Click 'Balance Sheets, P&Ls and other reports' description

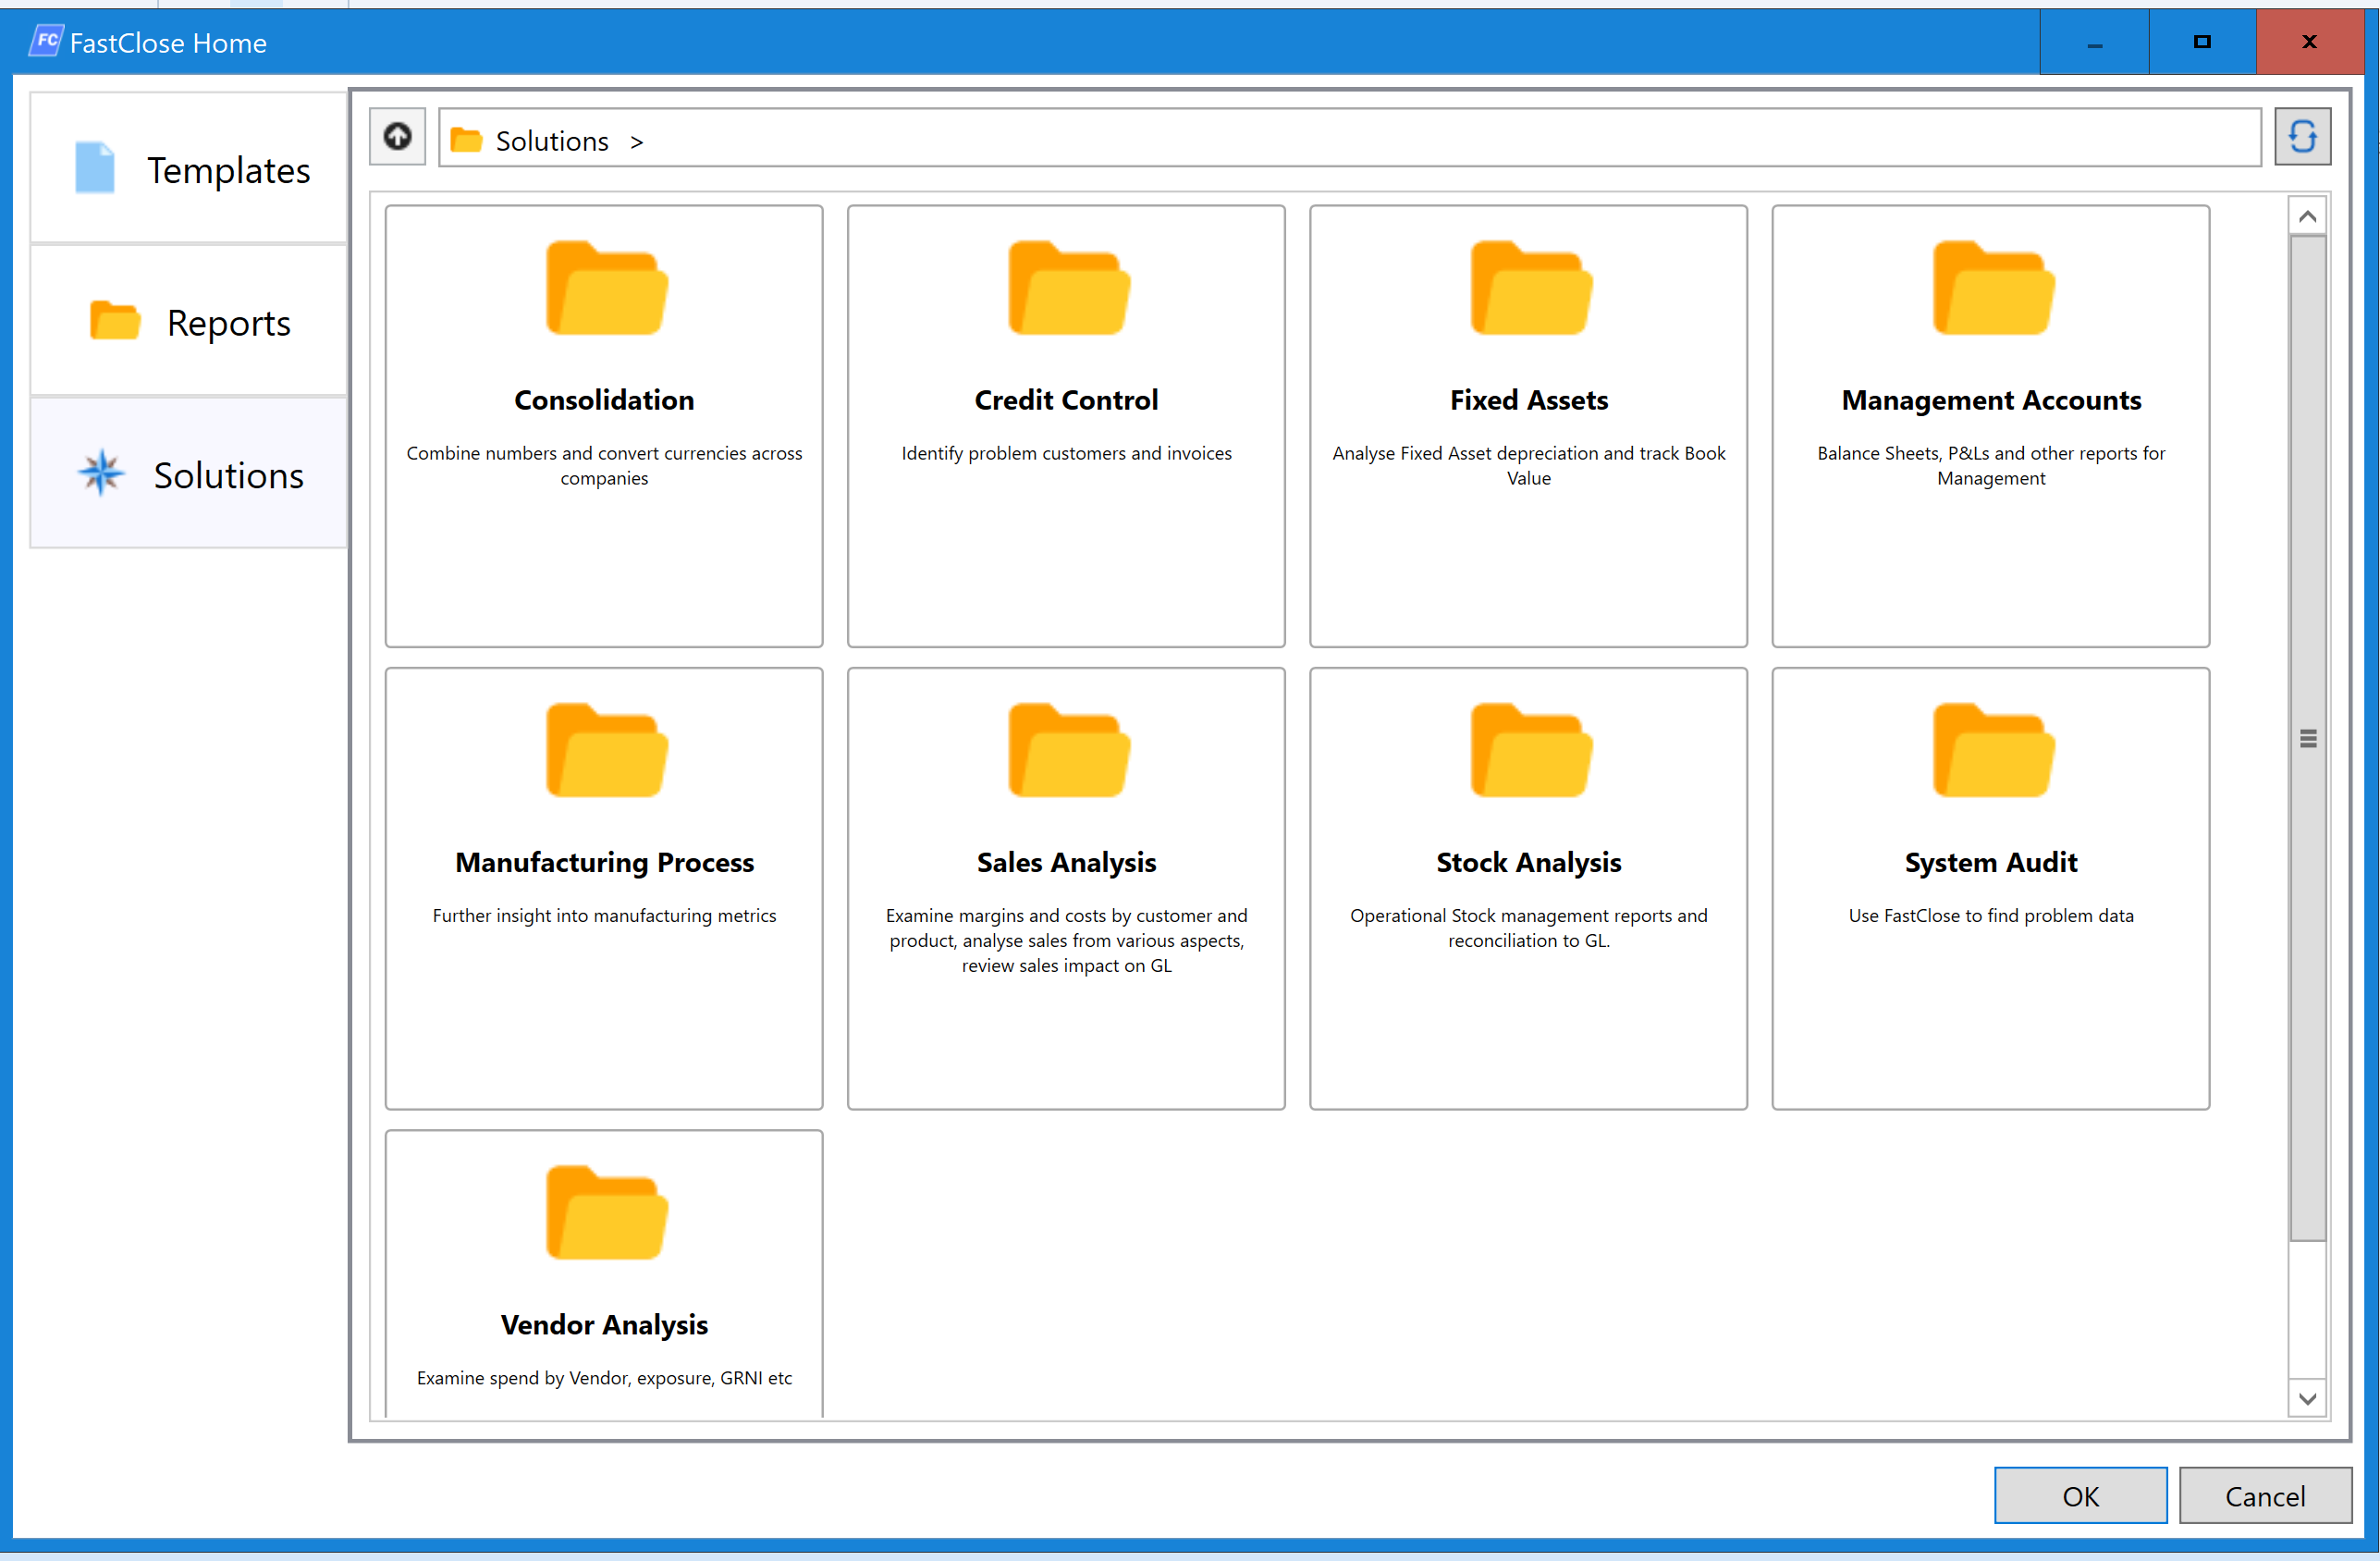tap(1991, 465)
